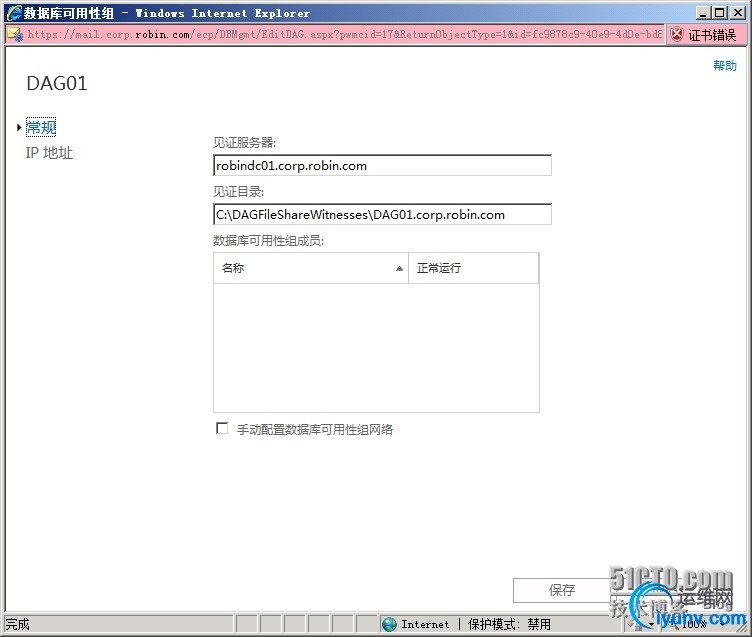Screen dimensions: 752x637
Task: Click the 证书错误 button
Action: 705,35
